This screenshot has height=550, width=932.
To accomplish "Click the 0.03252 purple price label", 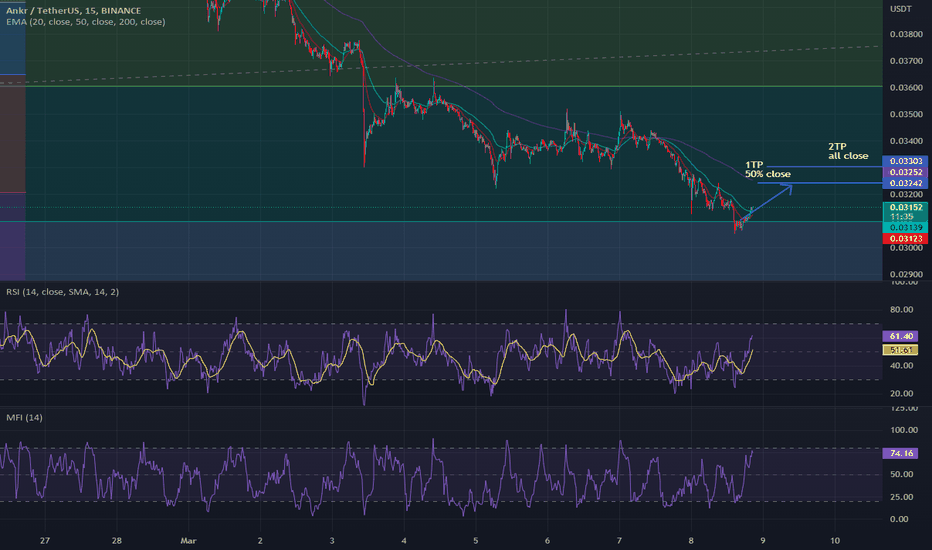I will [x=905, y=172].
